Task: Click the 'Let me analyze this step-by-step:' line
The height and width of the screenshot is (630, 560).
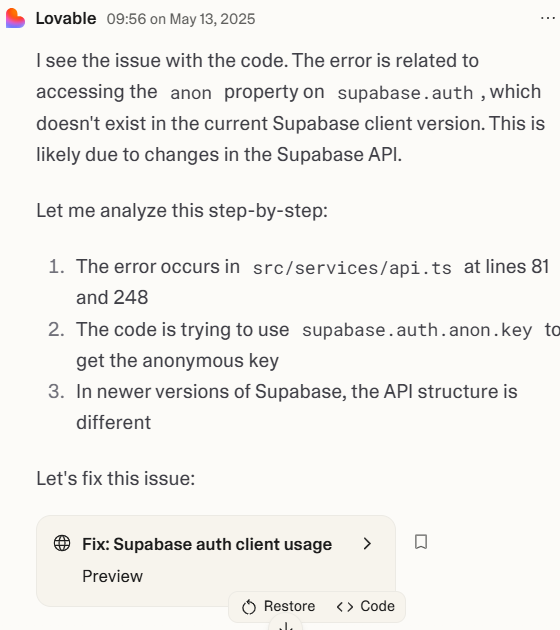Action: (x=182, y=211)
